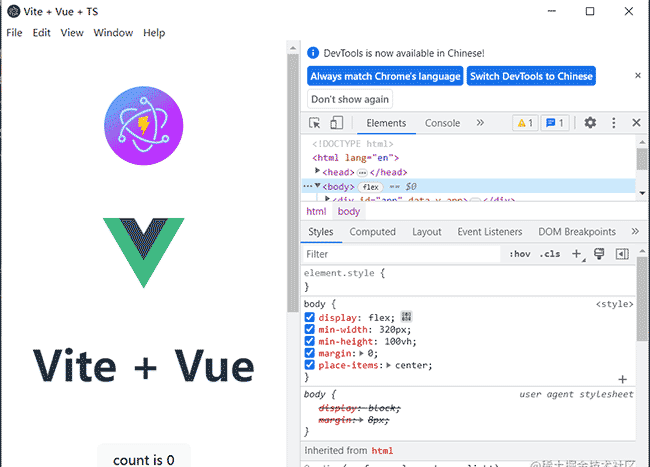Collapse the body element node
Screen dimensions: 650x467
pyautogui.click(x=318, y=186)
